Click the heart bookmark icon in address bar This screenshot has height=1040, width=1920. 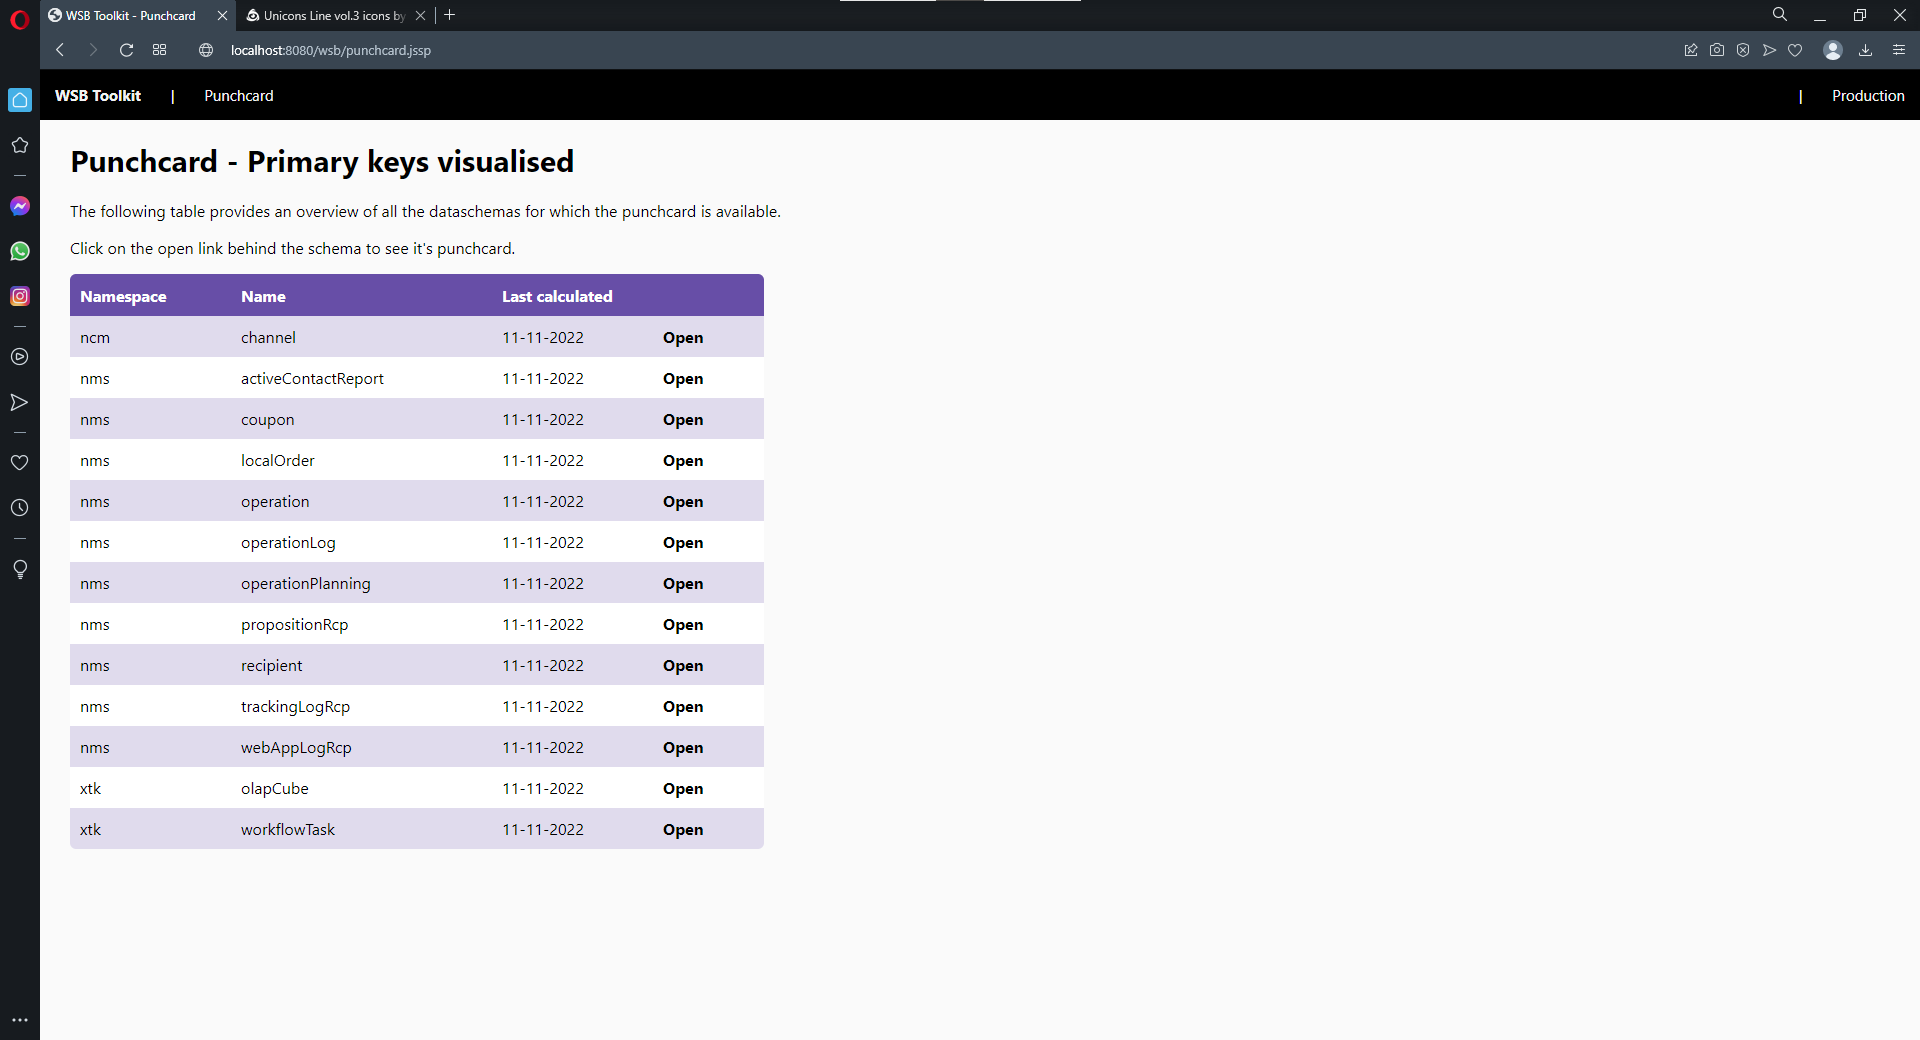(x=1795, y=50)
